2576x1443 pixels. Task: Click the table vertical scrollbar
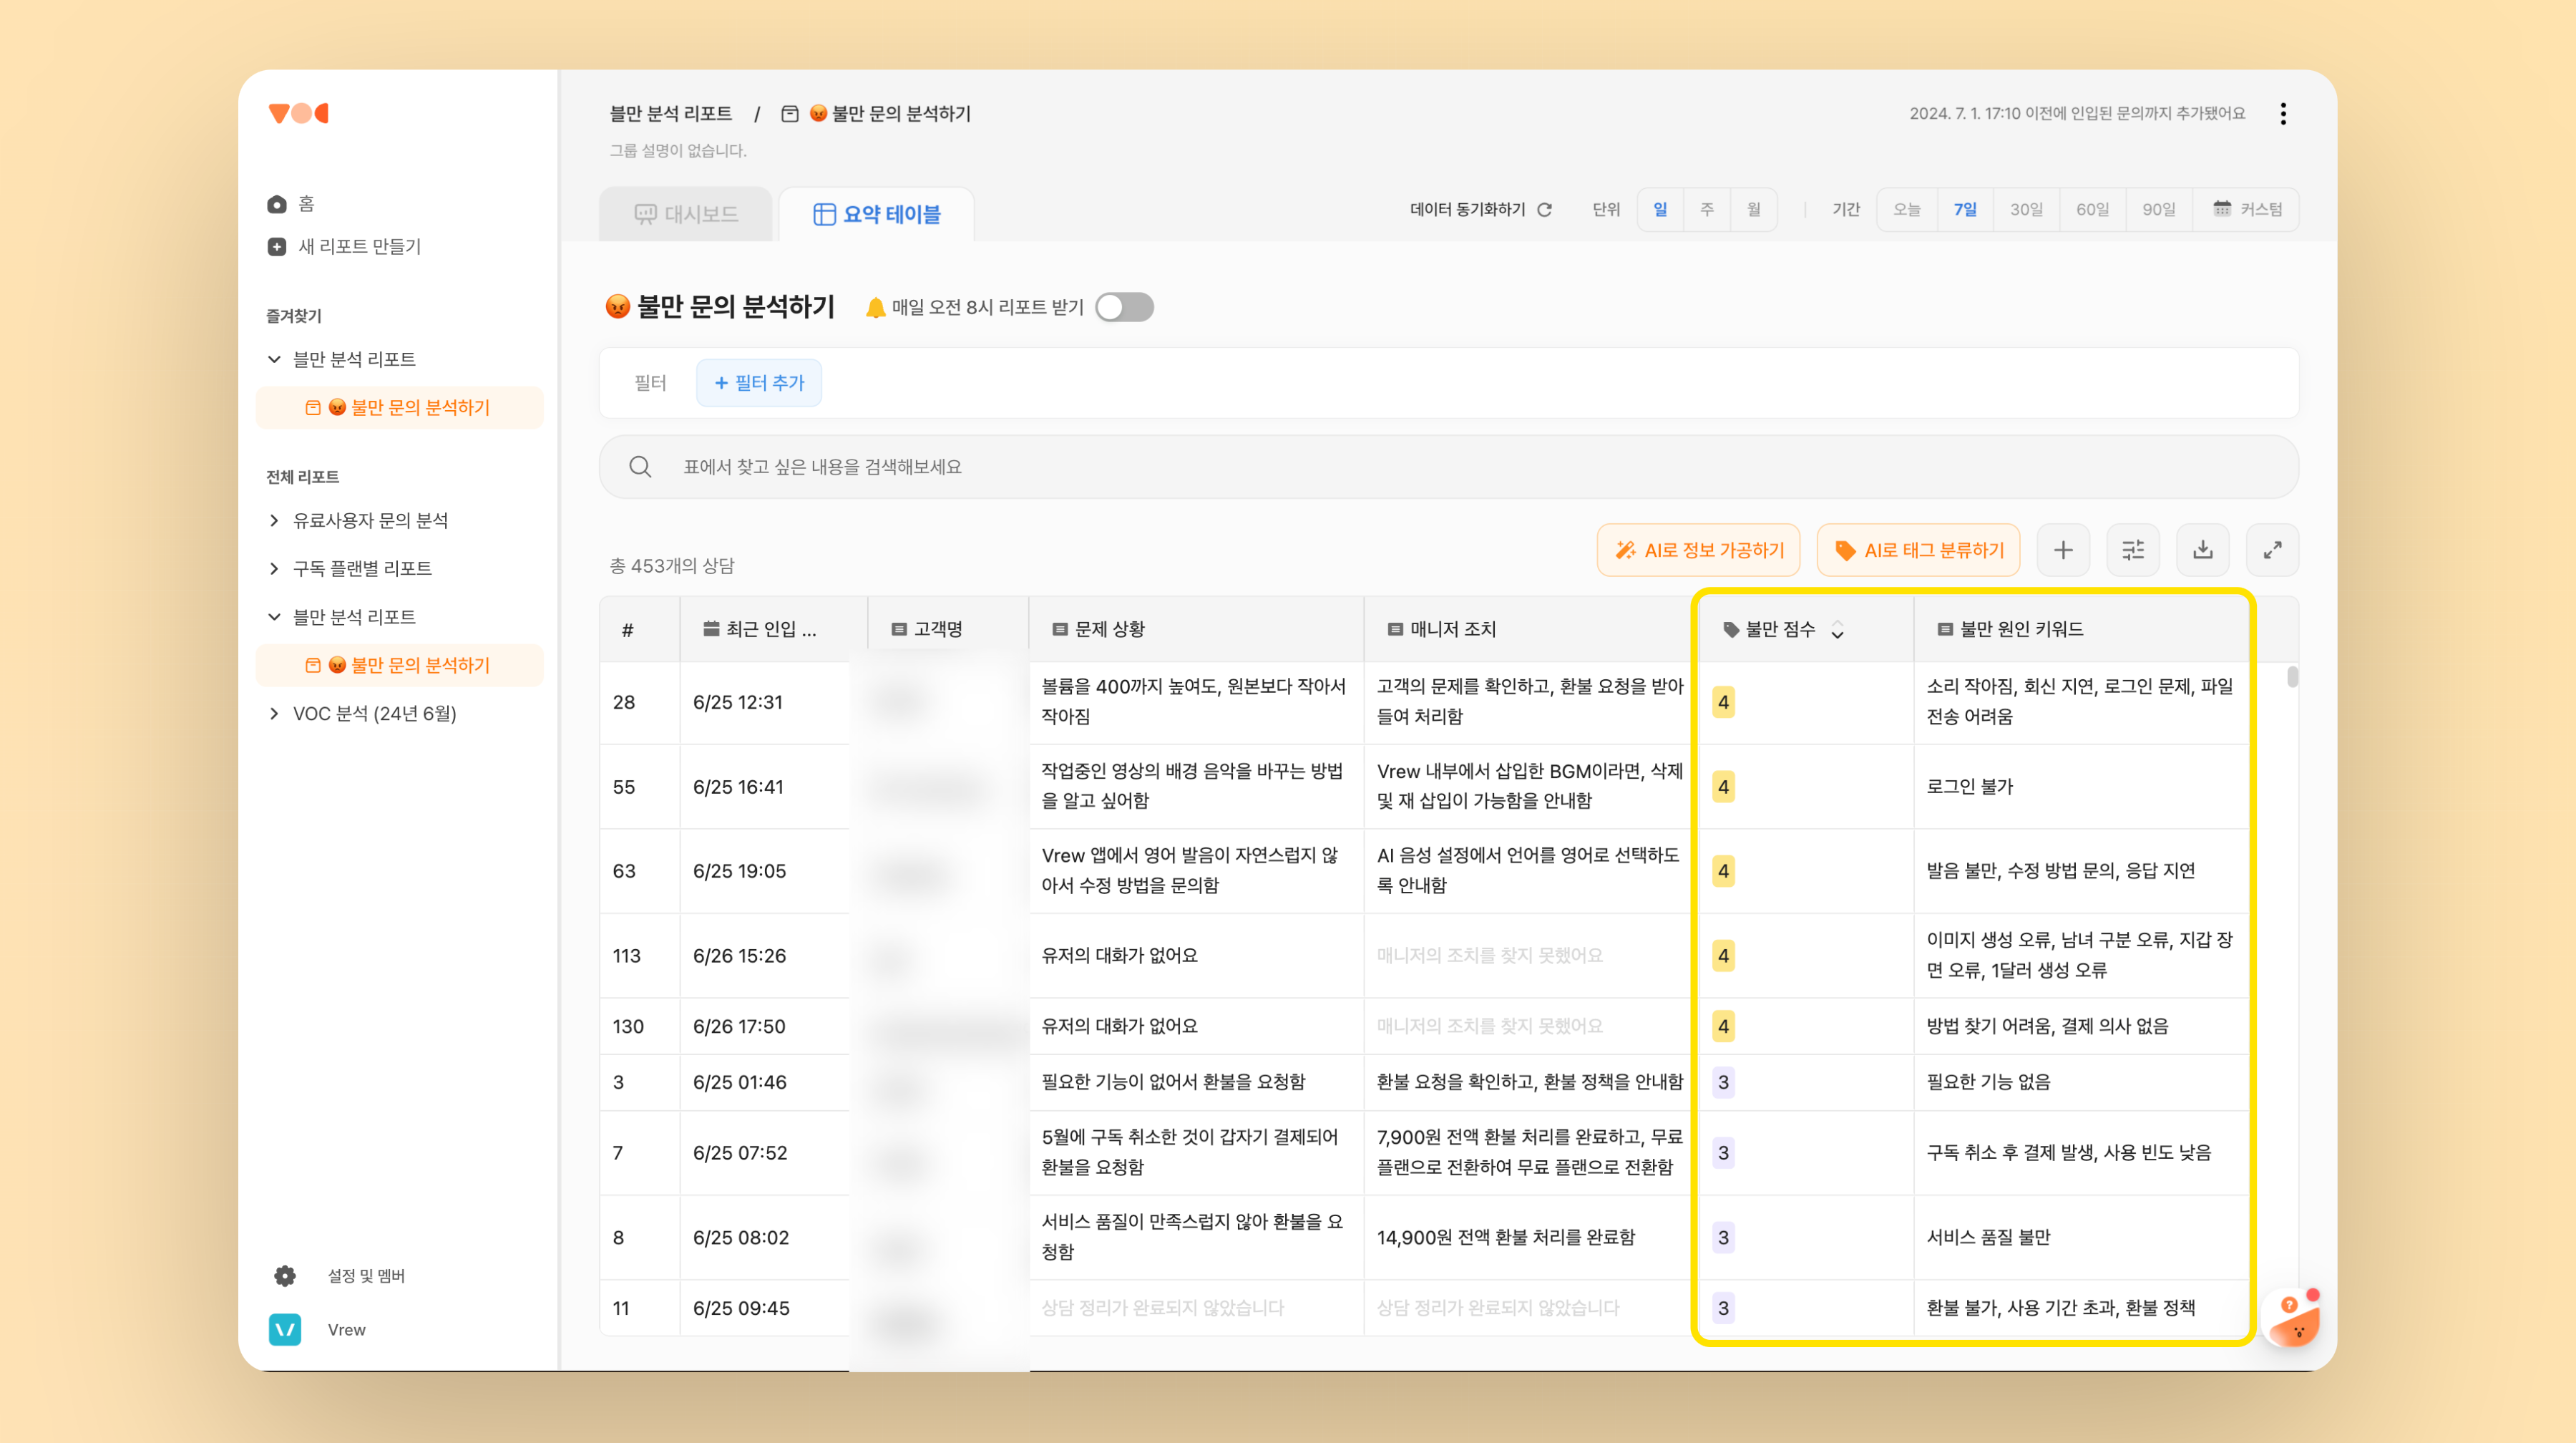[x=2292, y=678]
